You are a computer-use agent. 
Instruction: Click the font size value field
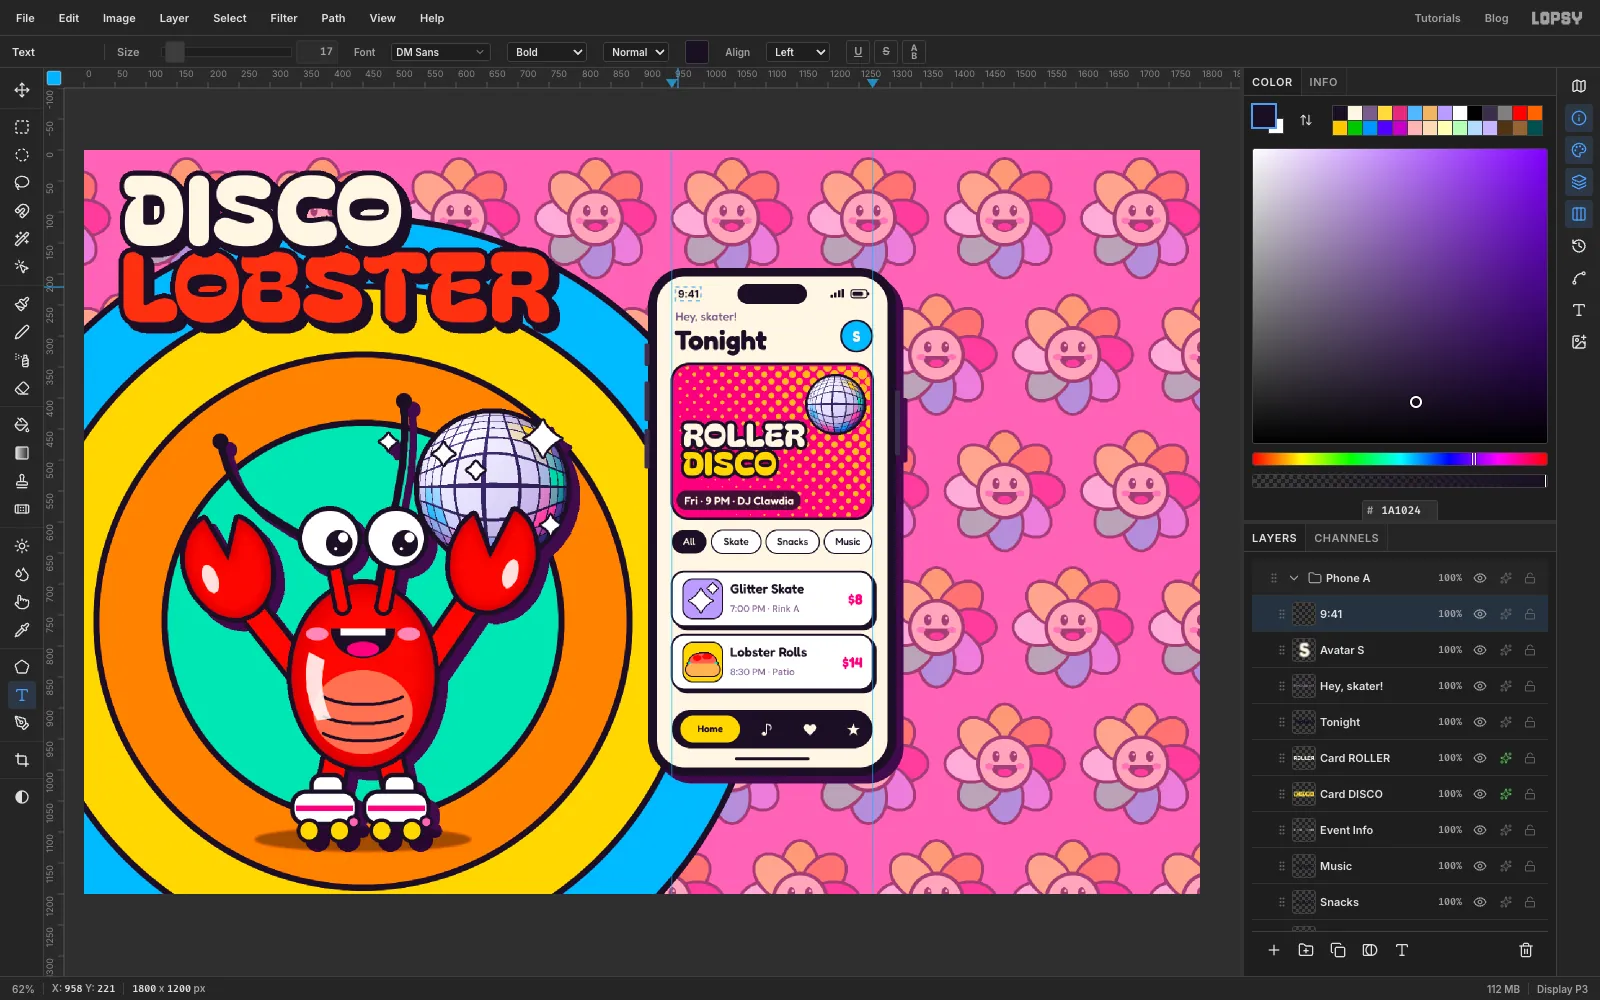pyautogui.click(x=317, y=52)
